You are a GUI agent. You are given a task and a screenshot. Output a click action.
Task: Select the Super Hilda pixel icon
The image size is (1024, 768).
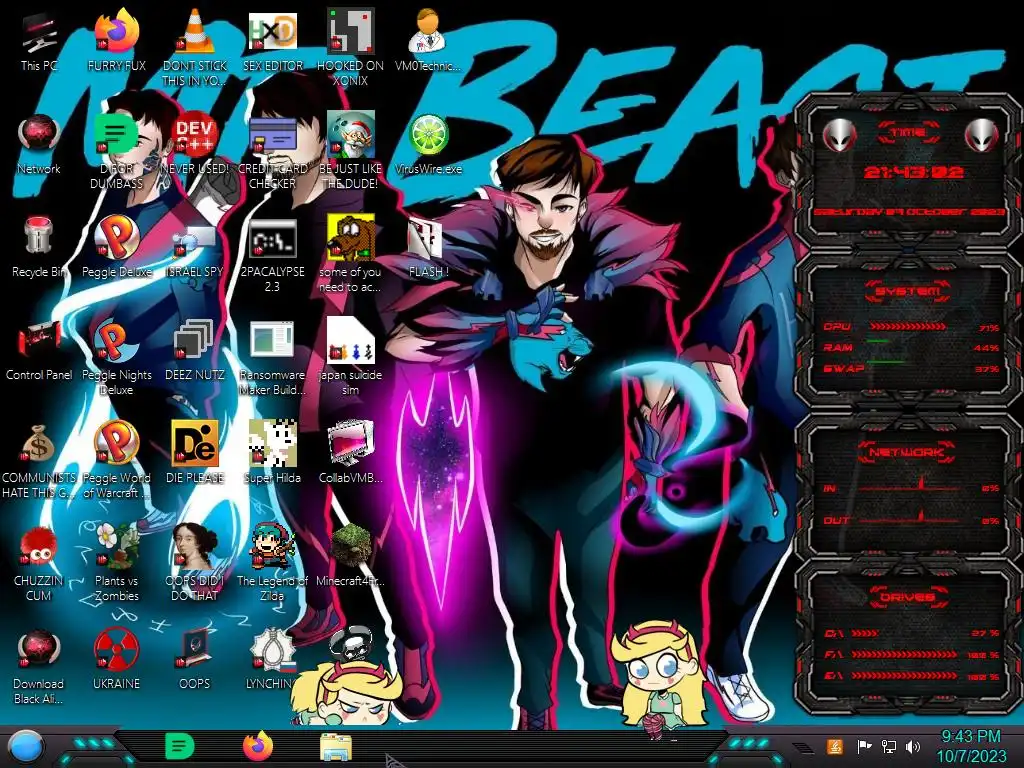pos(273,453)
